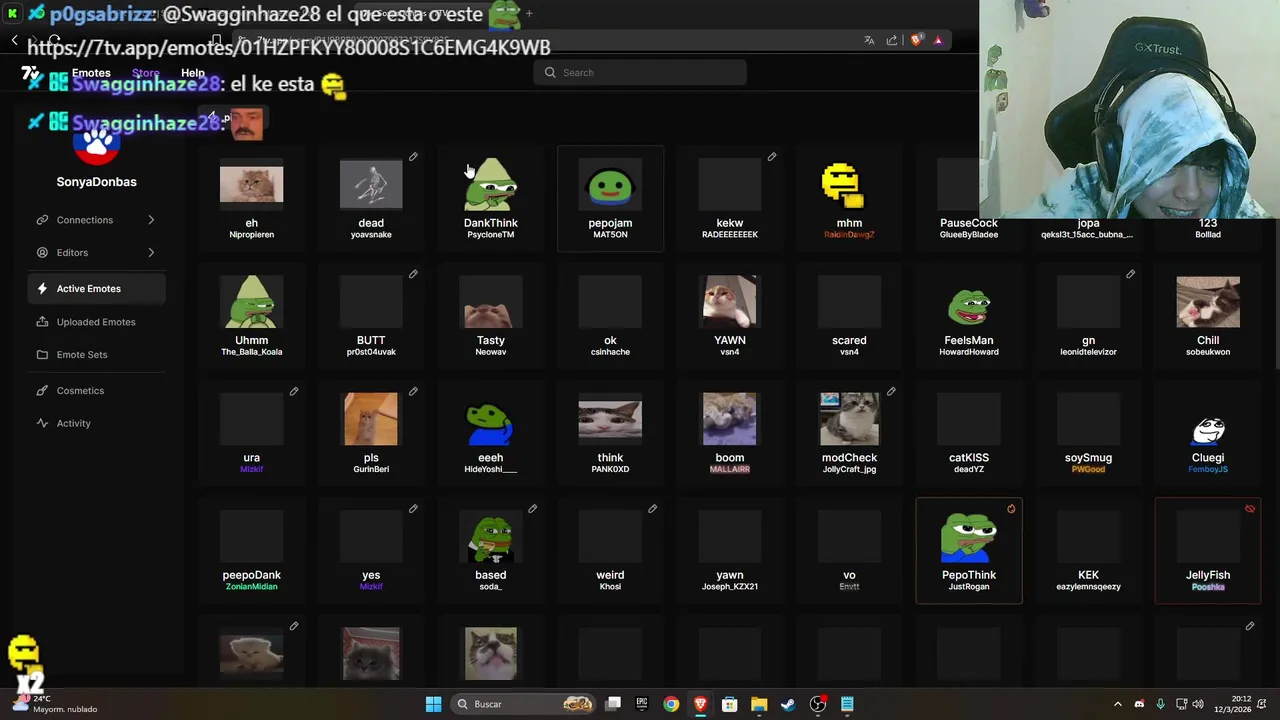The width and height of the screenshot is (1280, 720).
Task: Click the Windows taskbar Buscar search box
Action: (x=522, y=704)
